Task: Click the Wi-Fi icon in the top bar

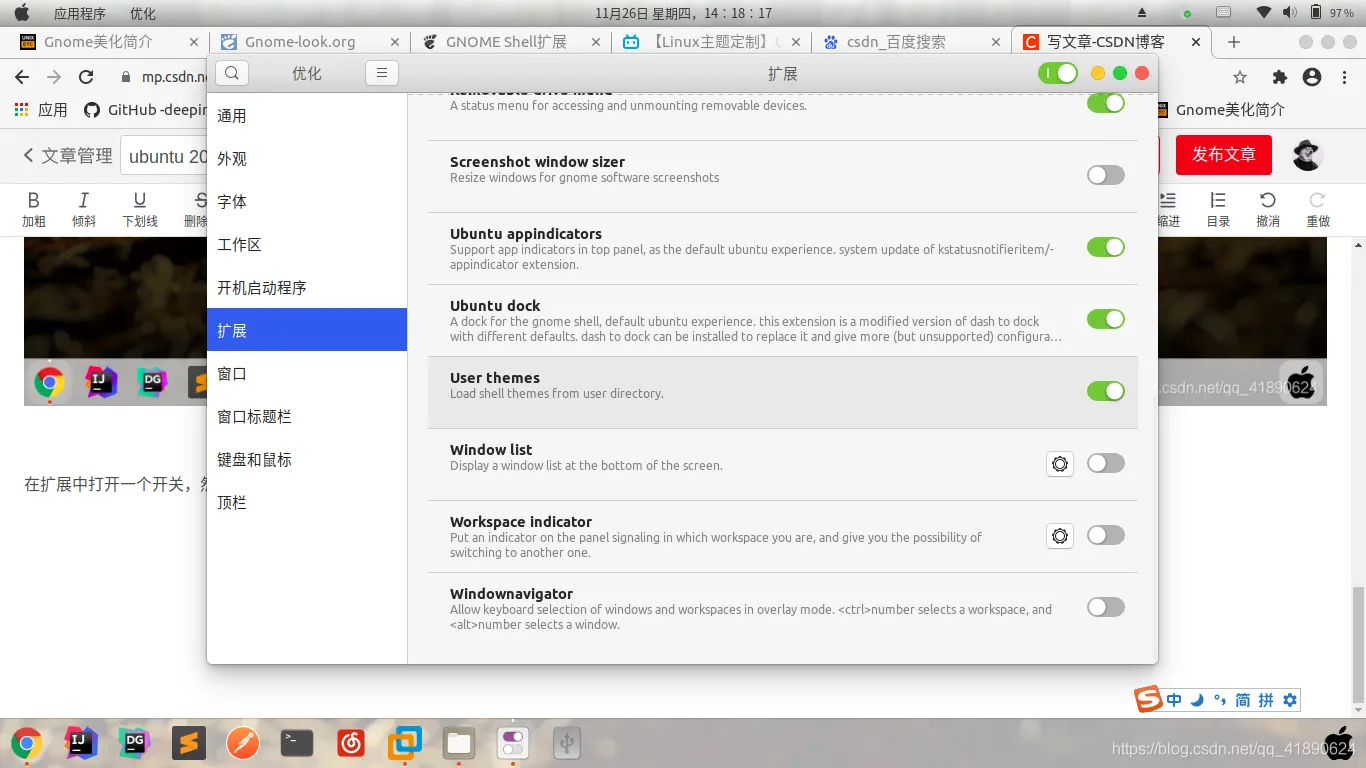Action: click(x=1264, y=13)
